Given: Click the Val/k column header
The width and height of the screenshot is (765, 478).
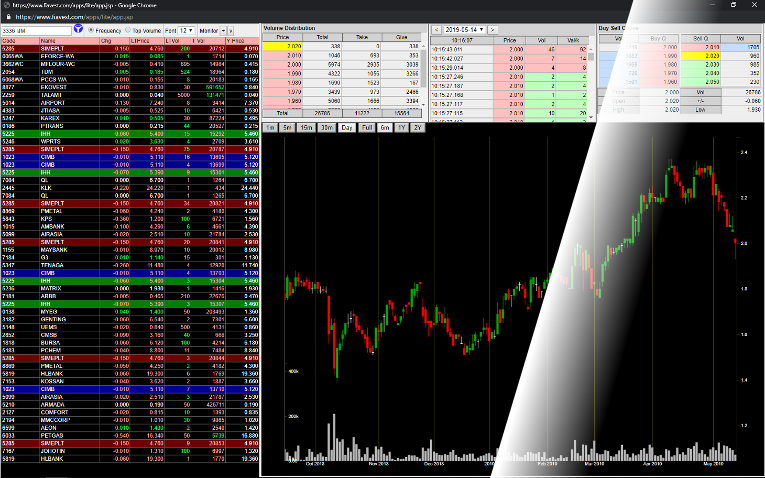Looking at the screenshot, I should pyautogui.click(x=573, y=40).
